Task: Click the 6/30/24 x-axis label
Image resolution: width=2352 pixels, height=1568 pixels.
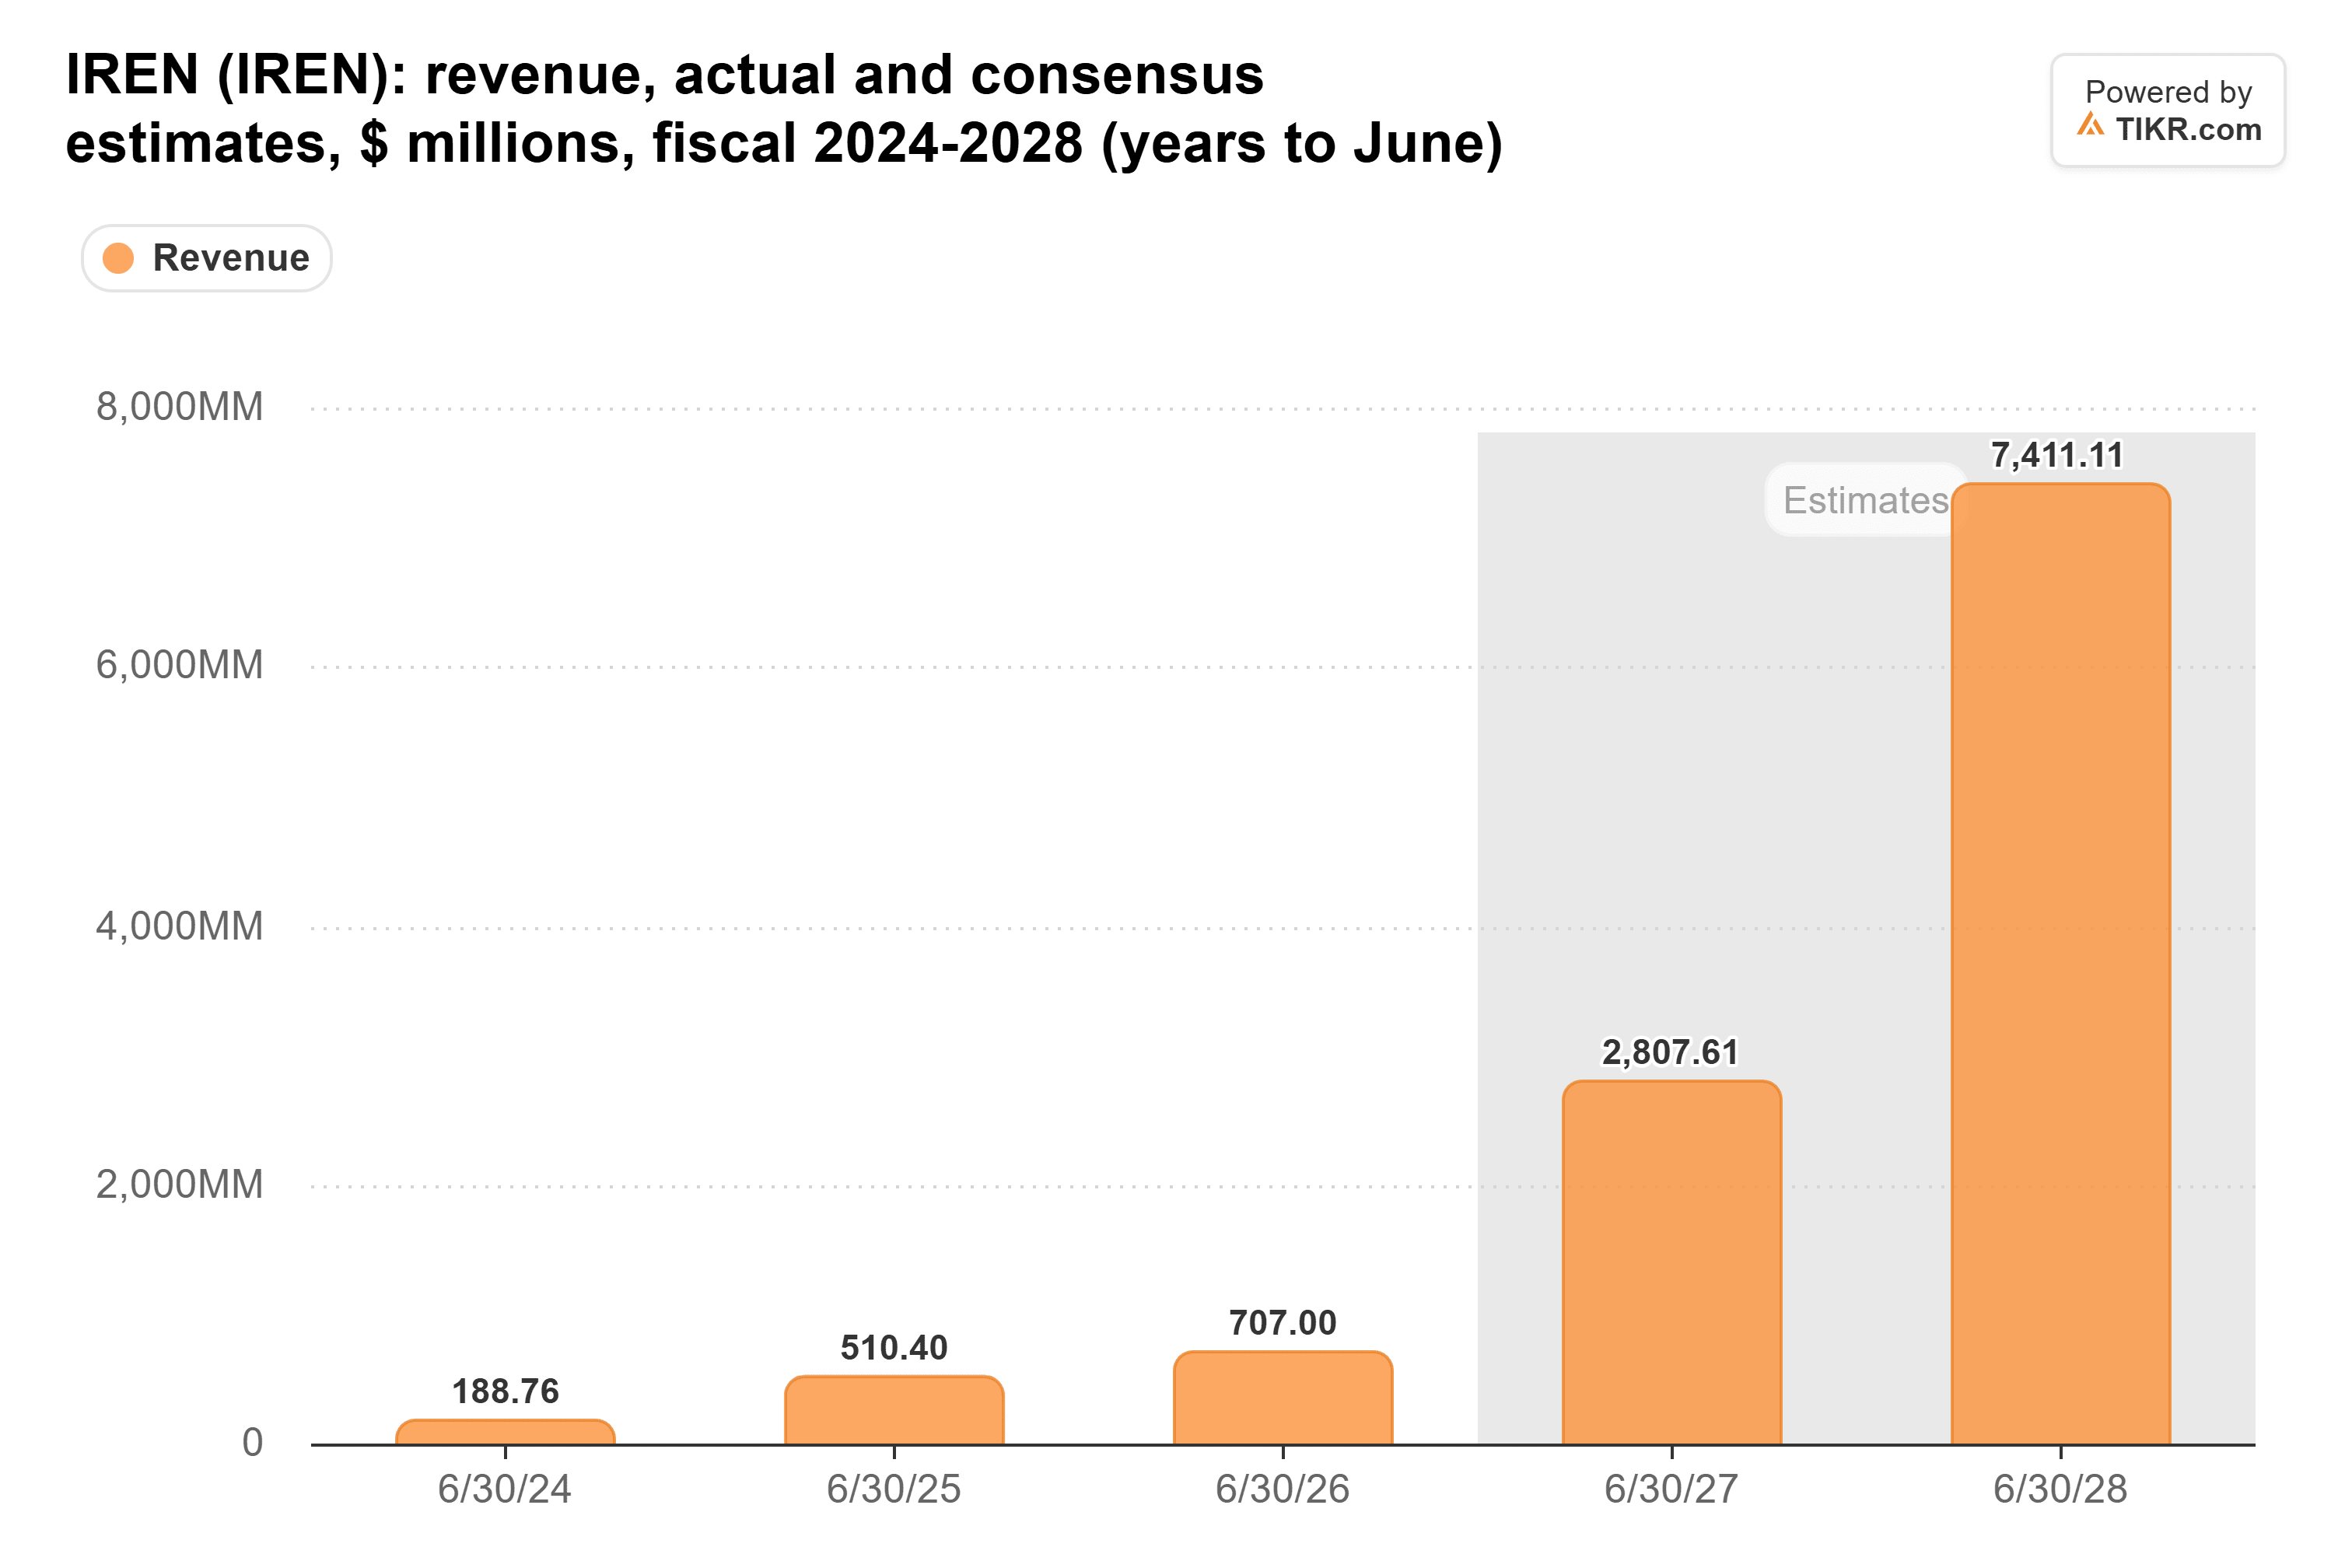Action: tap(504, 1490)
